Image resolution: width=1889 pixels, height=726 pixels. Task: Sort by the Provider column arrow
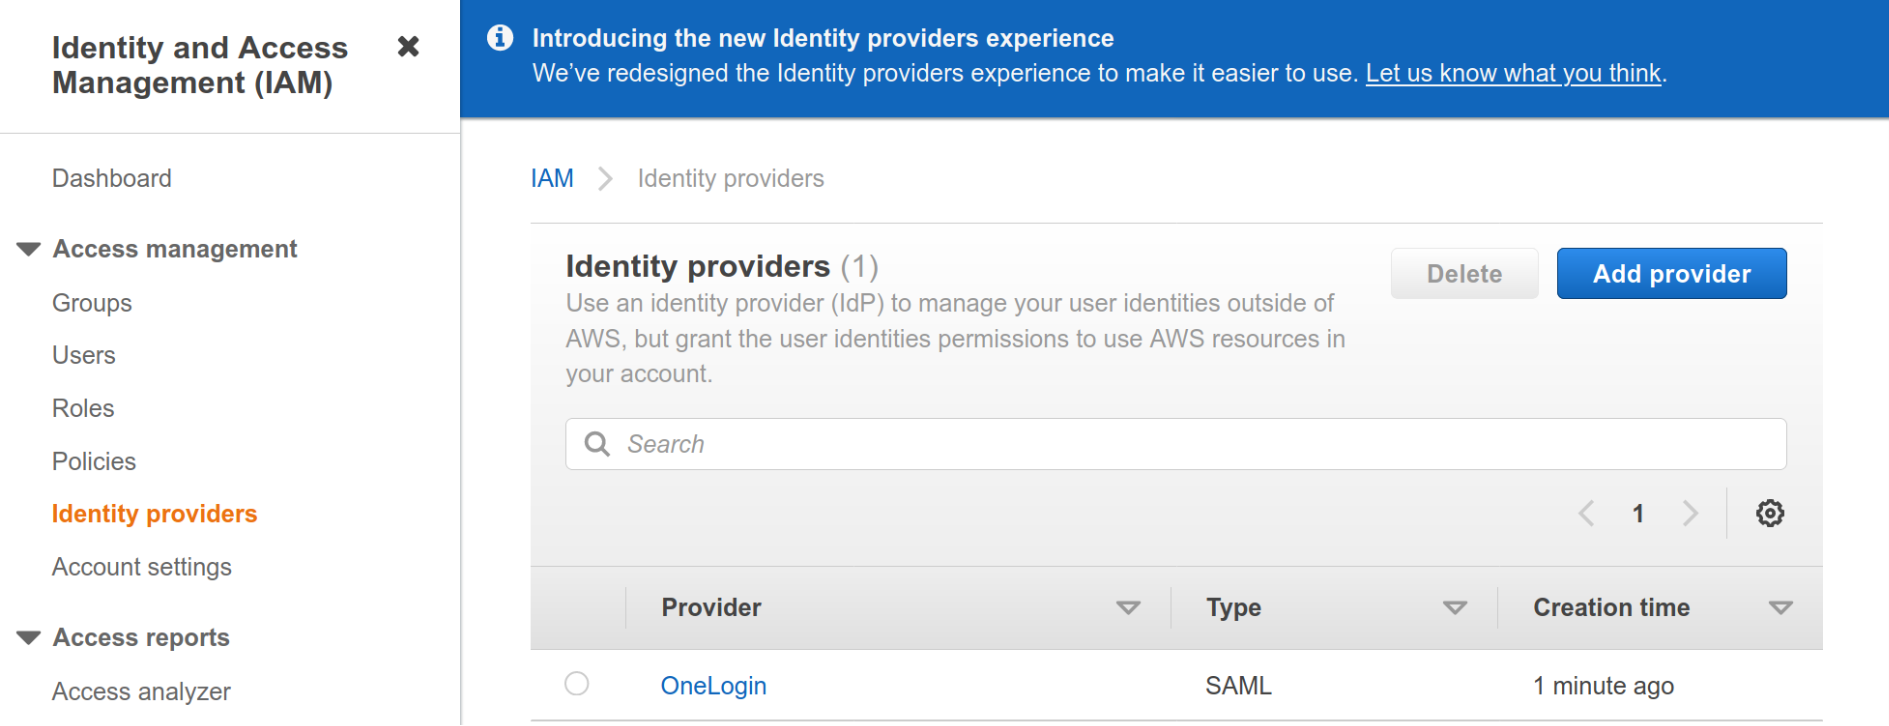click(1128, 608)
